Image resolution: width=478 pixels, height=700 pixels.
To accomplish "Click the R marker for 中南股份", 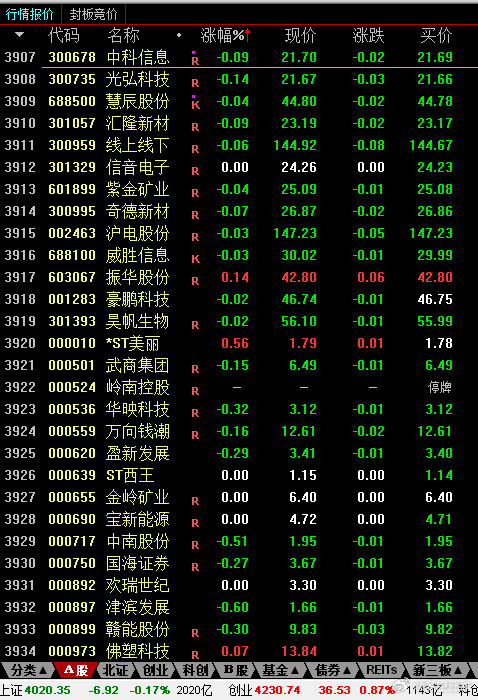I will [x=195, y=545].
